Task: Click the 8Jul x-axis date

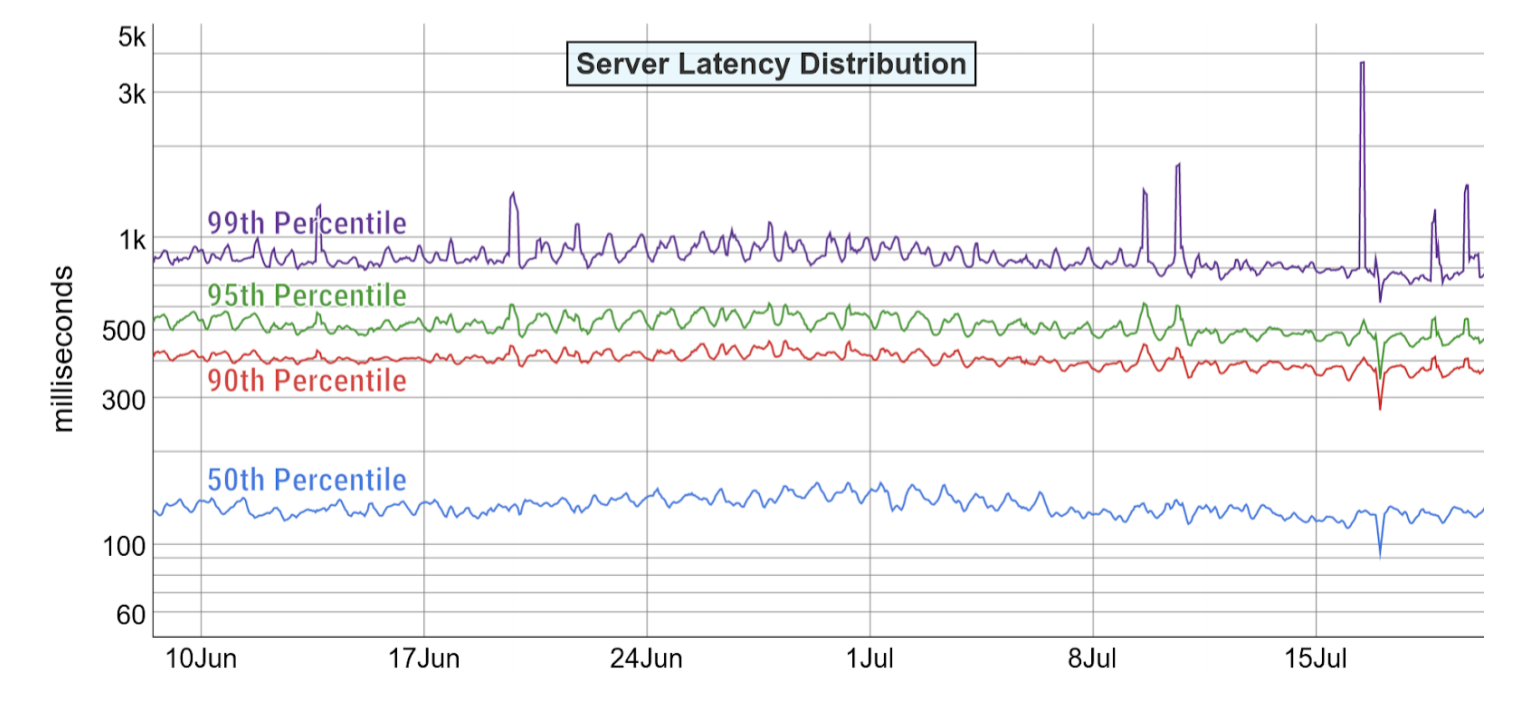Action: pos(1092,660)
